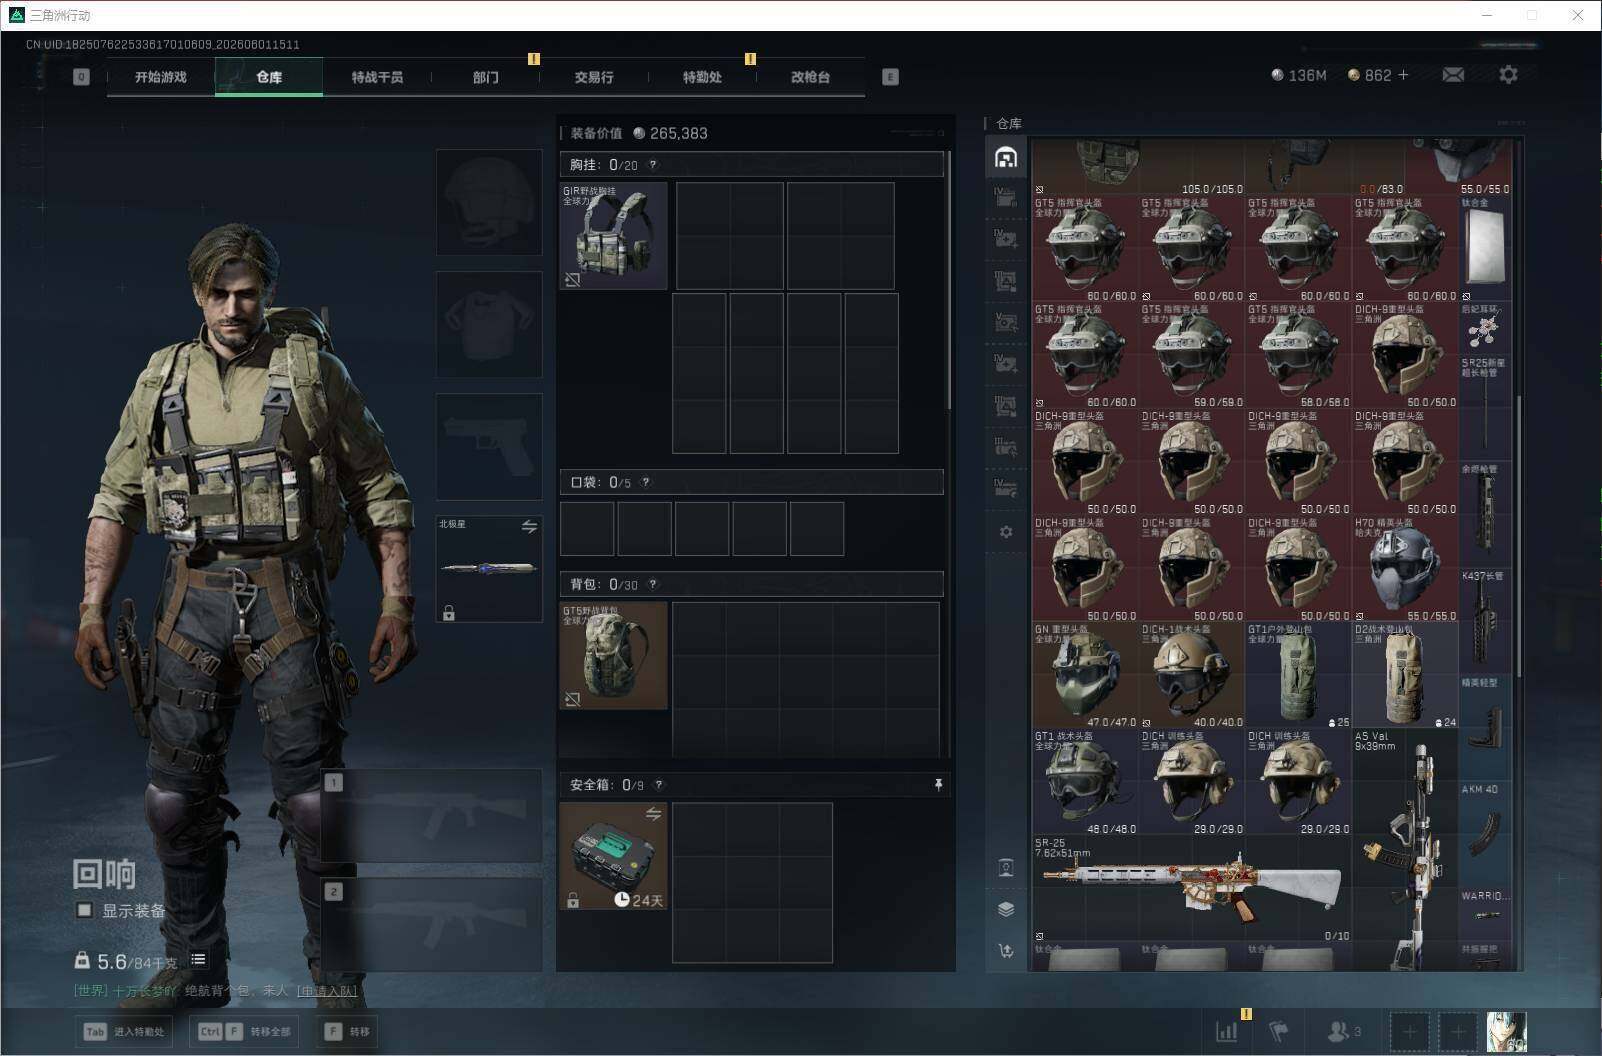Select the K437长管 barrel item

click(x=1483, y=620)
